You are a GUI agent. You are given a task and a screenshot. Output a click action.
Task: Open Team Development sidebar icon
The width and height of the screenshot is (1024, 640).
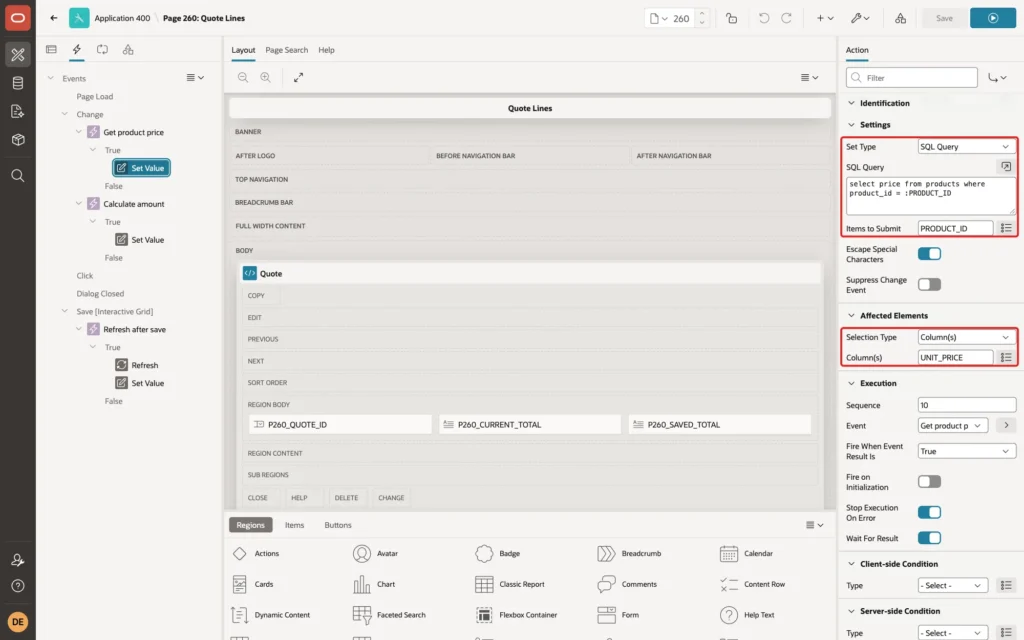coord(18,112)
